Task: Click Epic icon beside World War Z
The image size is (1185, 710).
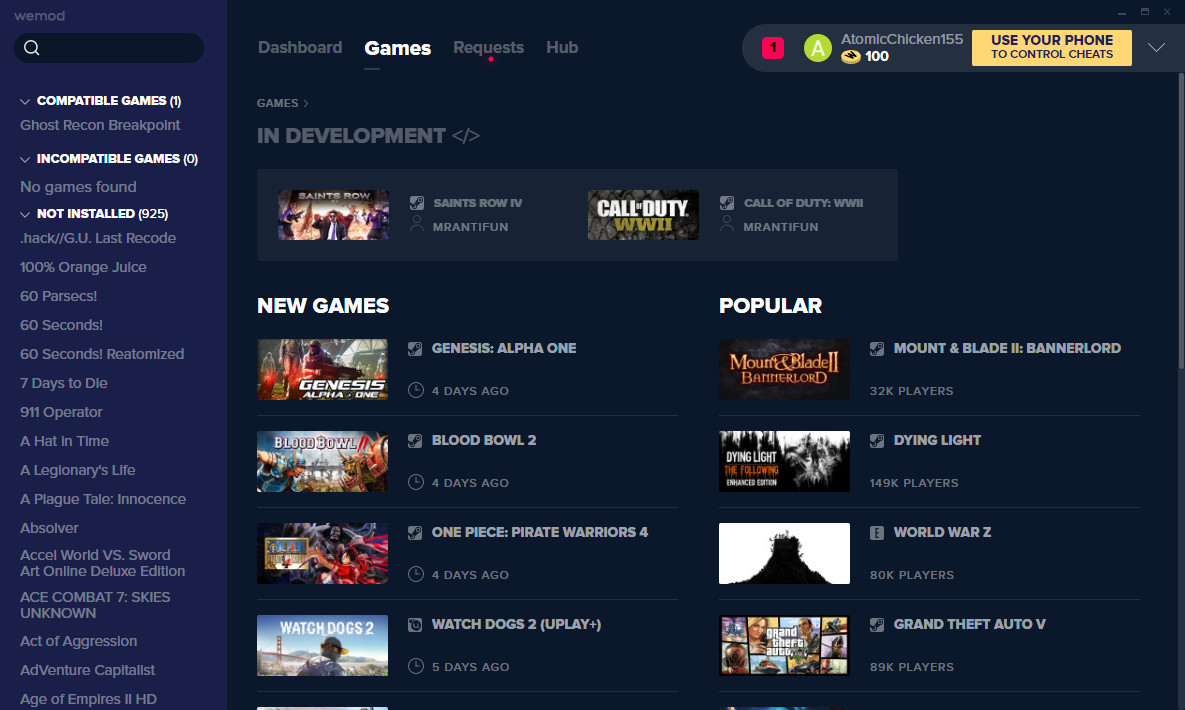Action: point(877,533)
